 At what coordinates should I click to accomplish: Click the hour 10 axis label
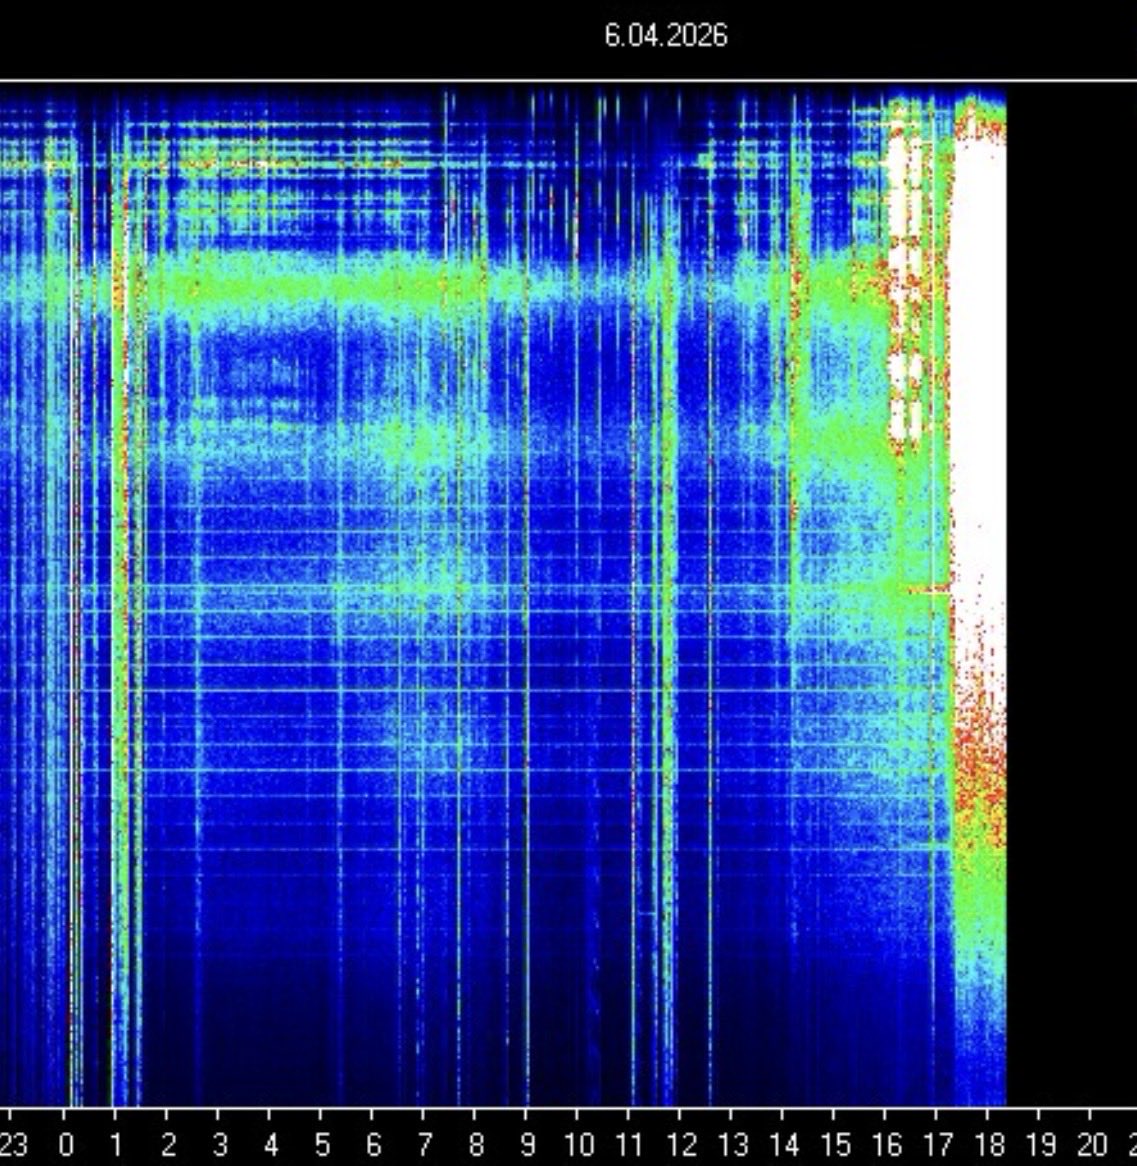coord(579,1144)
